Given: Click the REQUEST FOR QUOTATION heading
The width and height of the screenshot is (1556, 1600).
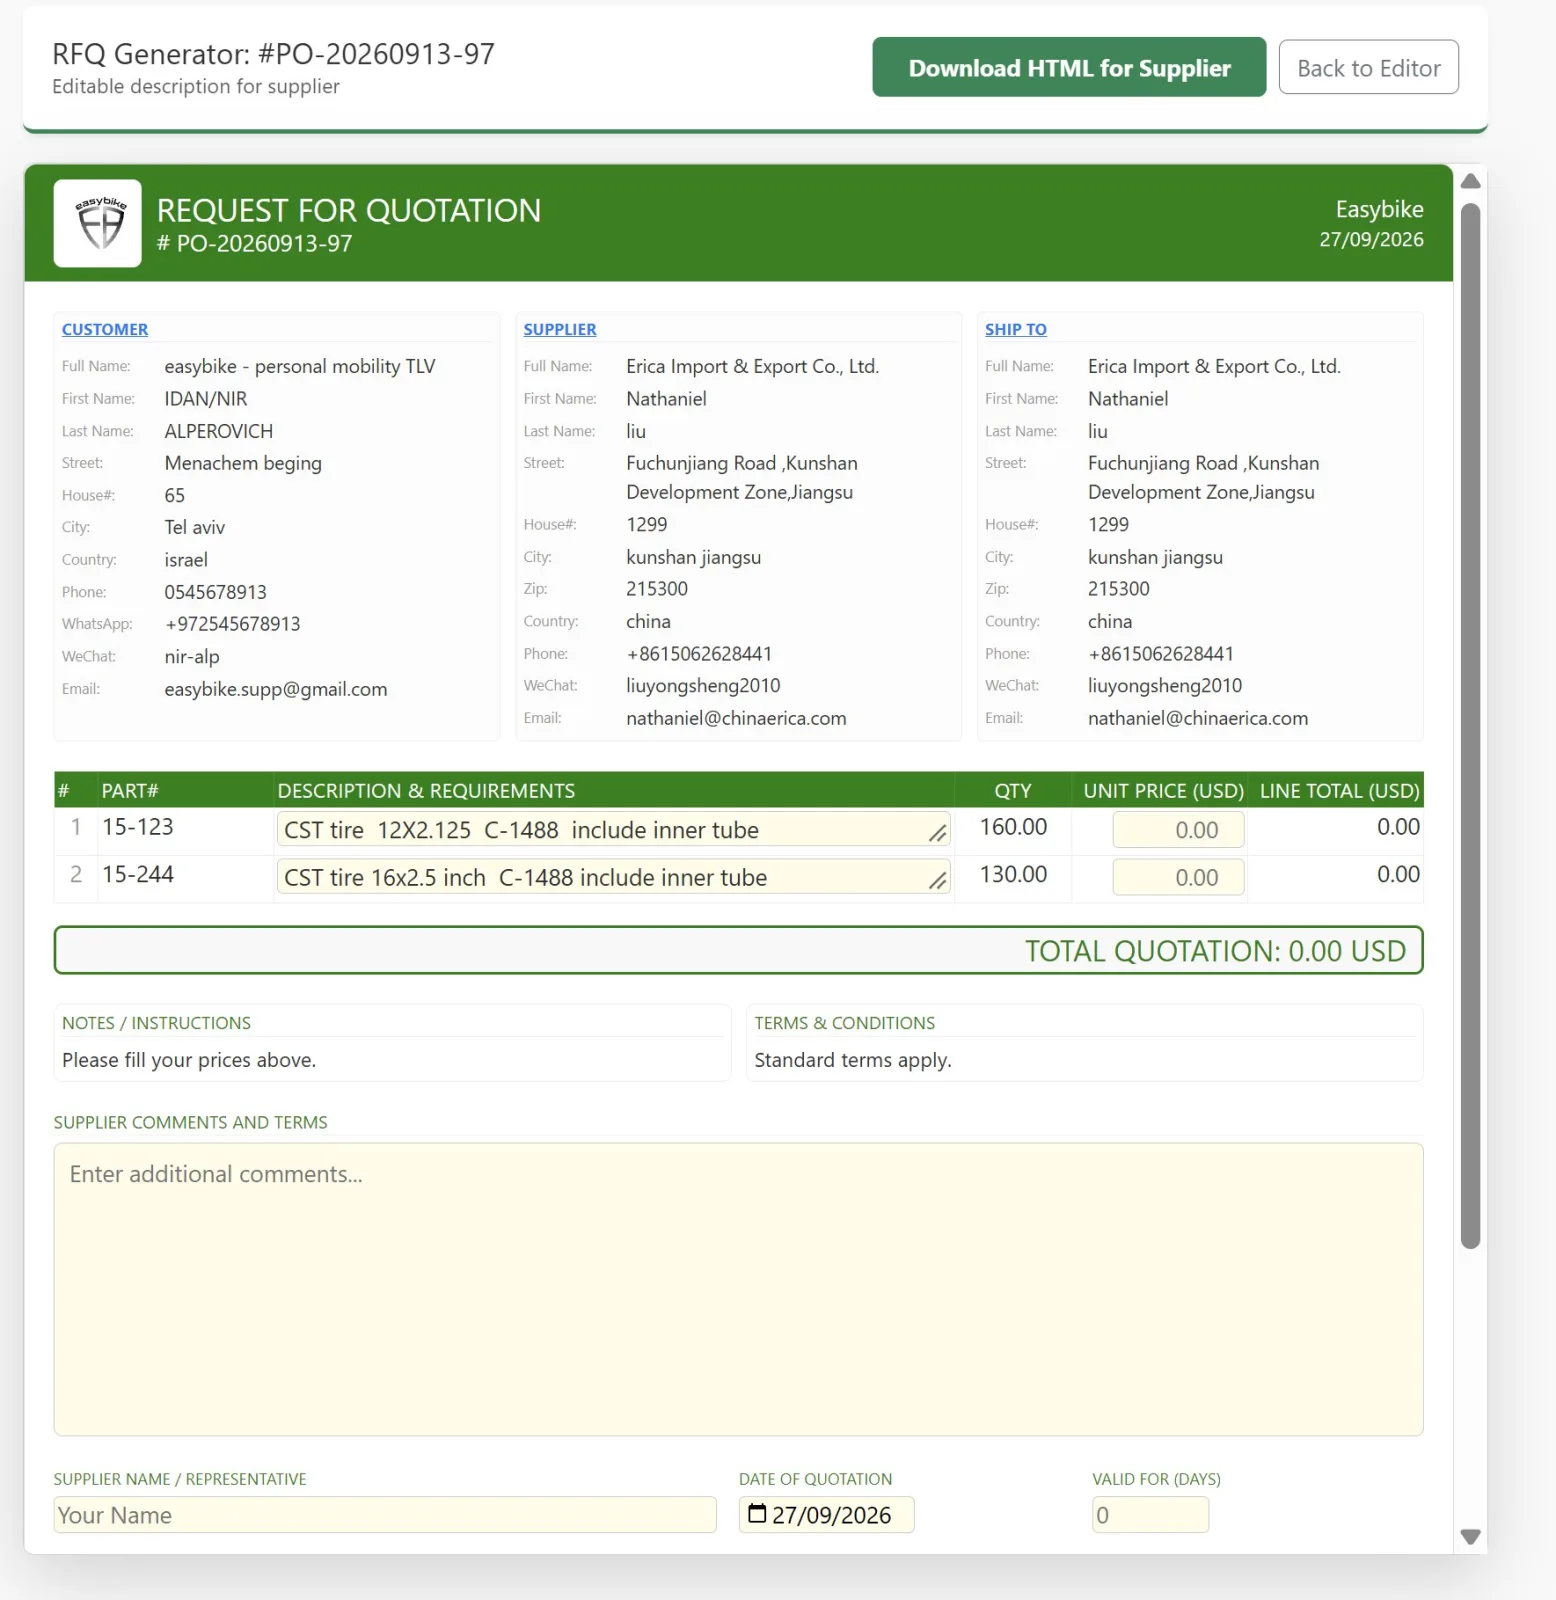Looking at the screenshot, I should [x=349, y=210].
